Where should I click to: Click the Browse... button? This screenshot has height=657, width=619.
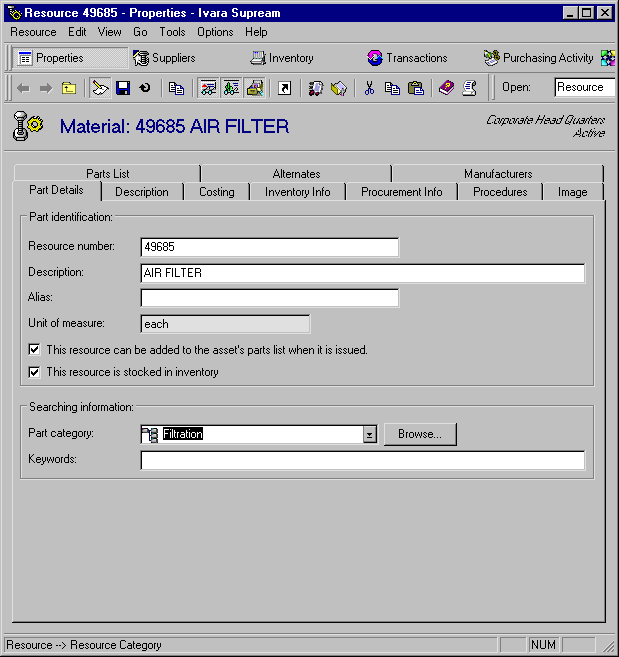tap(420, 434)
